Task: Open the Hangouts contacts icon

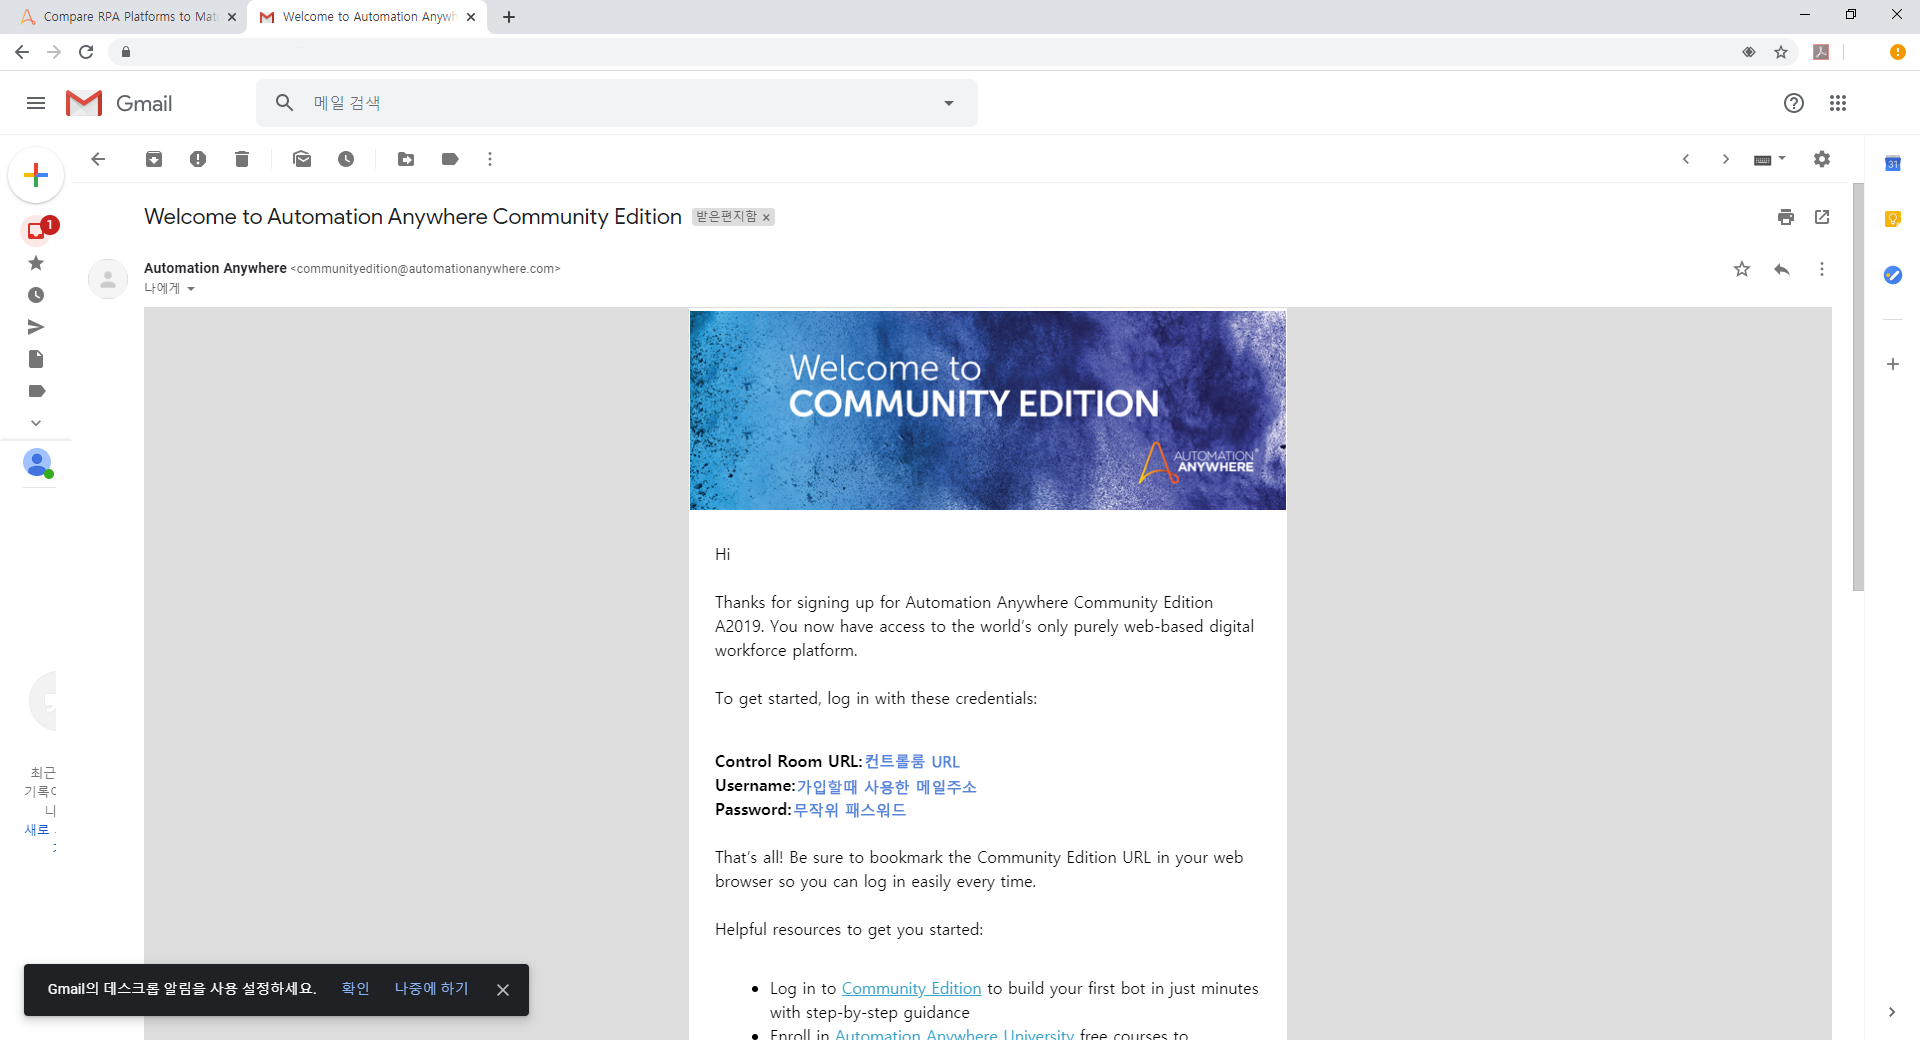Action: (38, 463)
